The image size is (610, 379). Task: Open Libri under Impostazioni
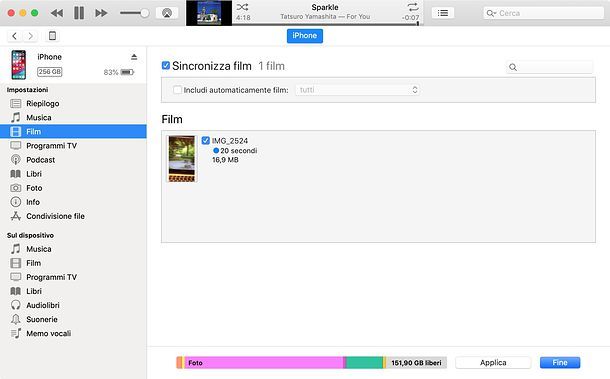[x=73, y=174]
